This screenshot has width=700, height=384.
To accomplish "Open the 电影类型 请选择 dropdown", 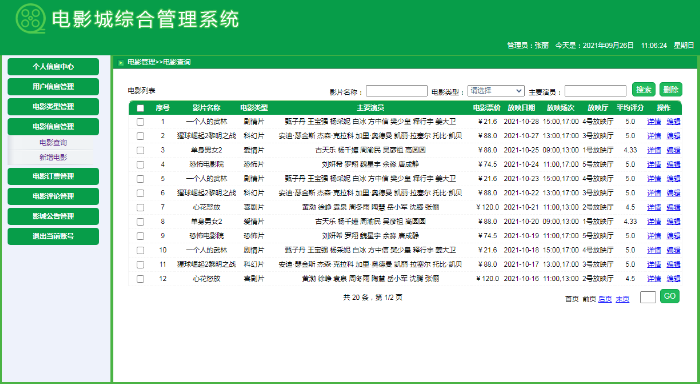I will [x=496, y=91].
